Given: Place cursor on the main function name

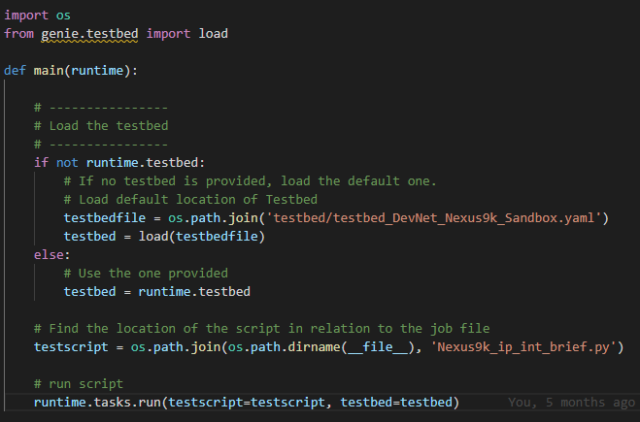Looking at the screenshot, I should click(x=50, y=70).
